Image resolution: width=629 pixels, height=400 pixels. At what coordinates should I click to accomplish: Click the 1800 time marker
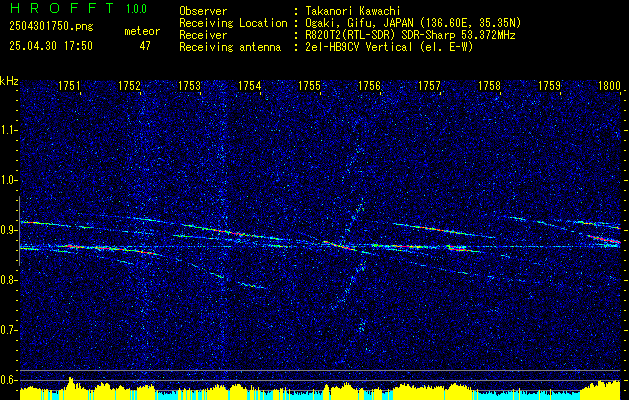click(x=609, y=86)
